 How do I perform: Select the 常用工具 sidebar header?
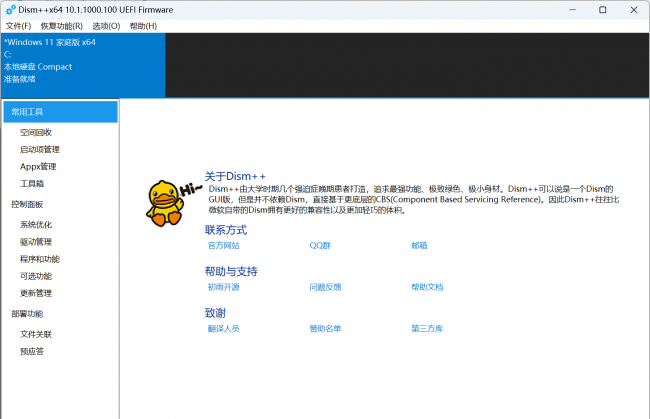click(x=61, y=112)
